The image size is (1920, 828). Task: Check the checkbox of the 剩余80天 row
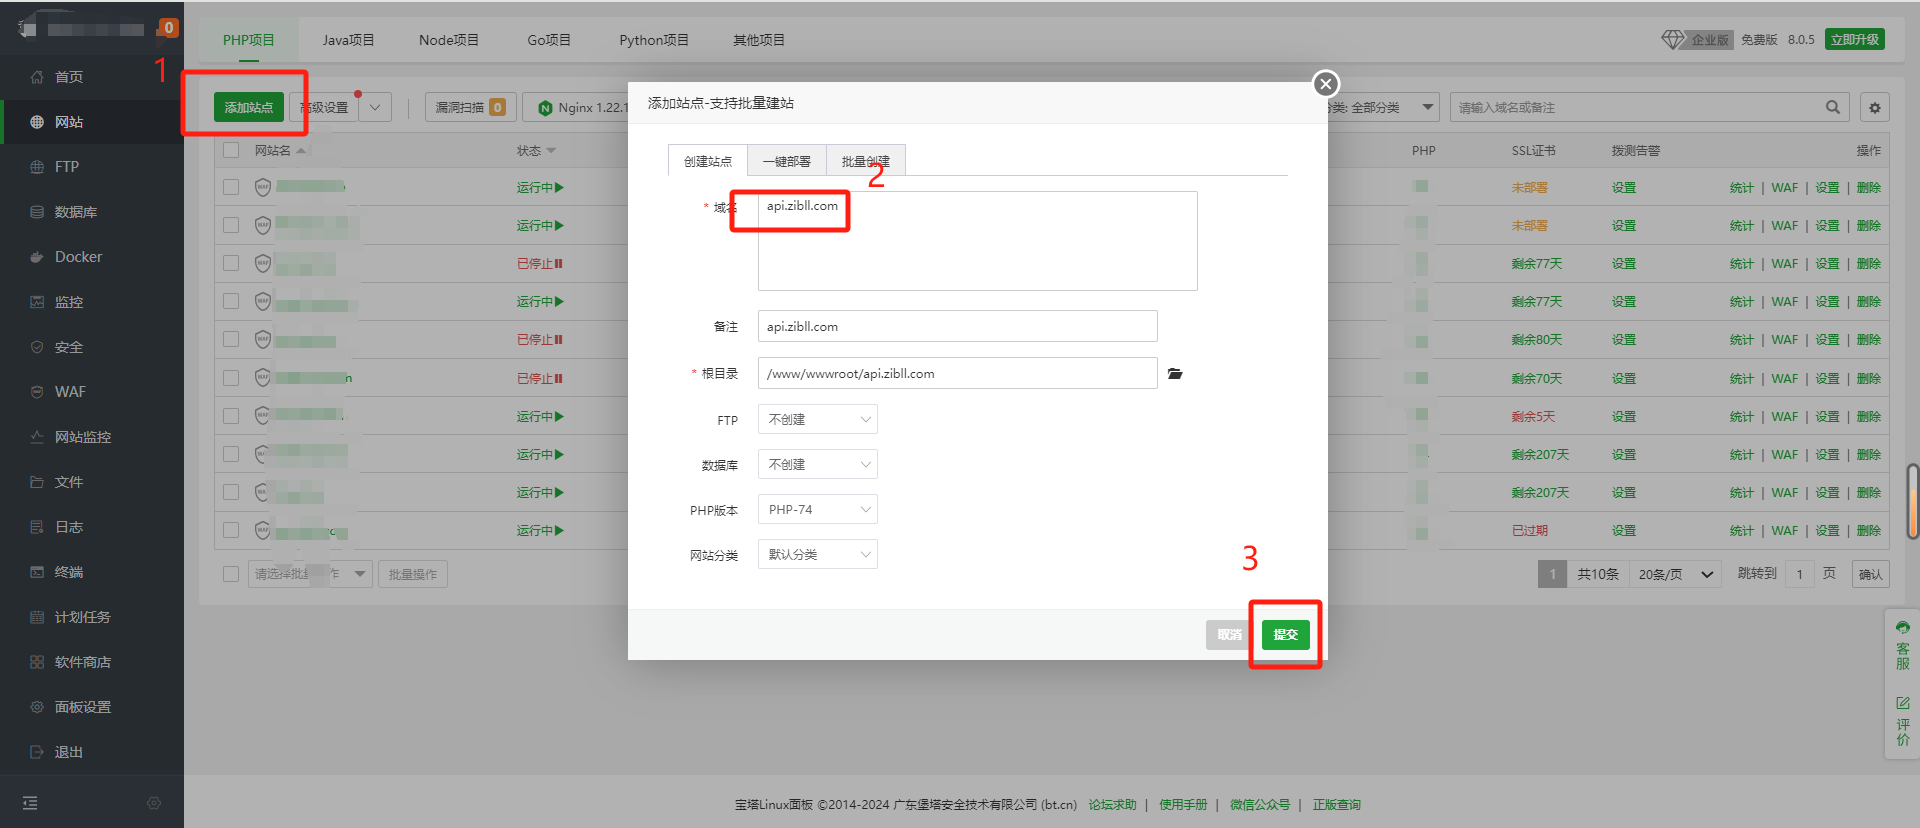(231, 339)
